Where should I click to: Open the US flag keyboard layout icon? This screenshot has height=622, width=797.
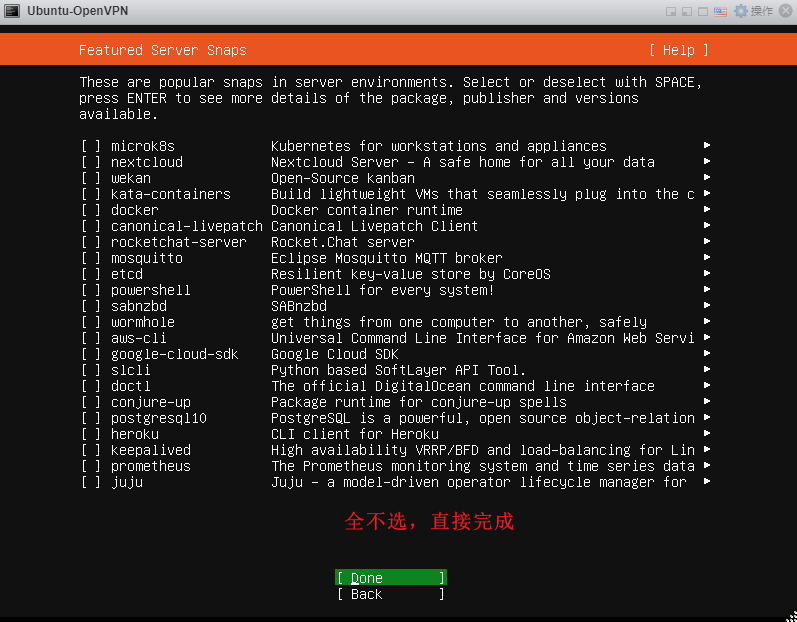pyautogui.click(x=720, y=11)
